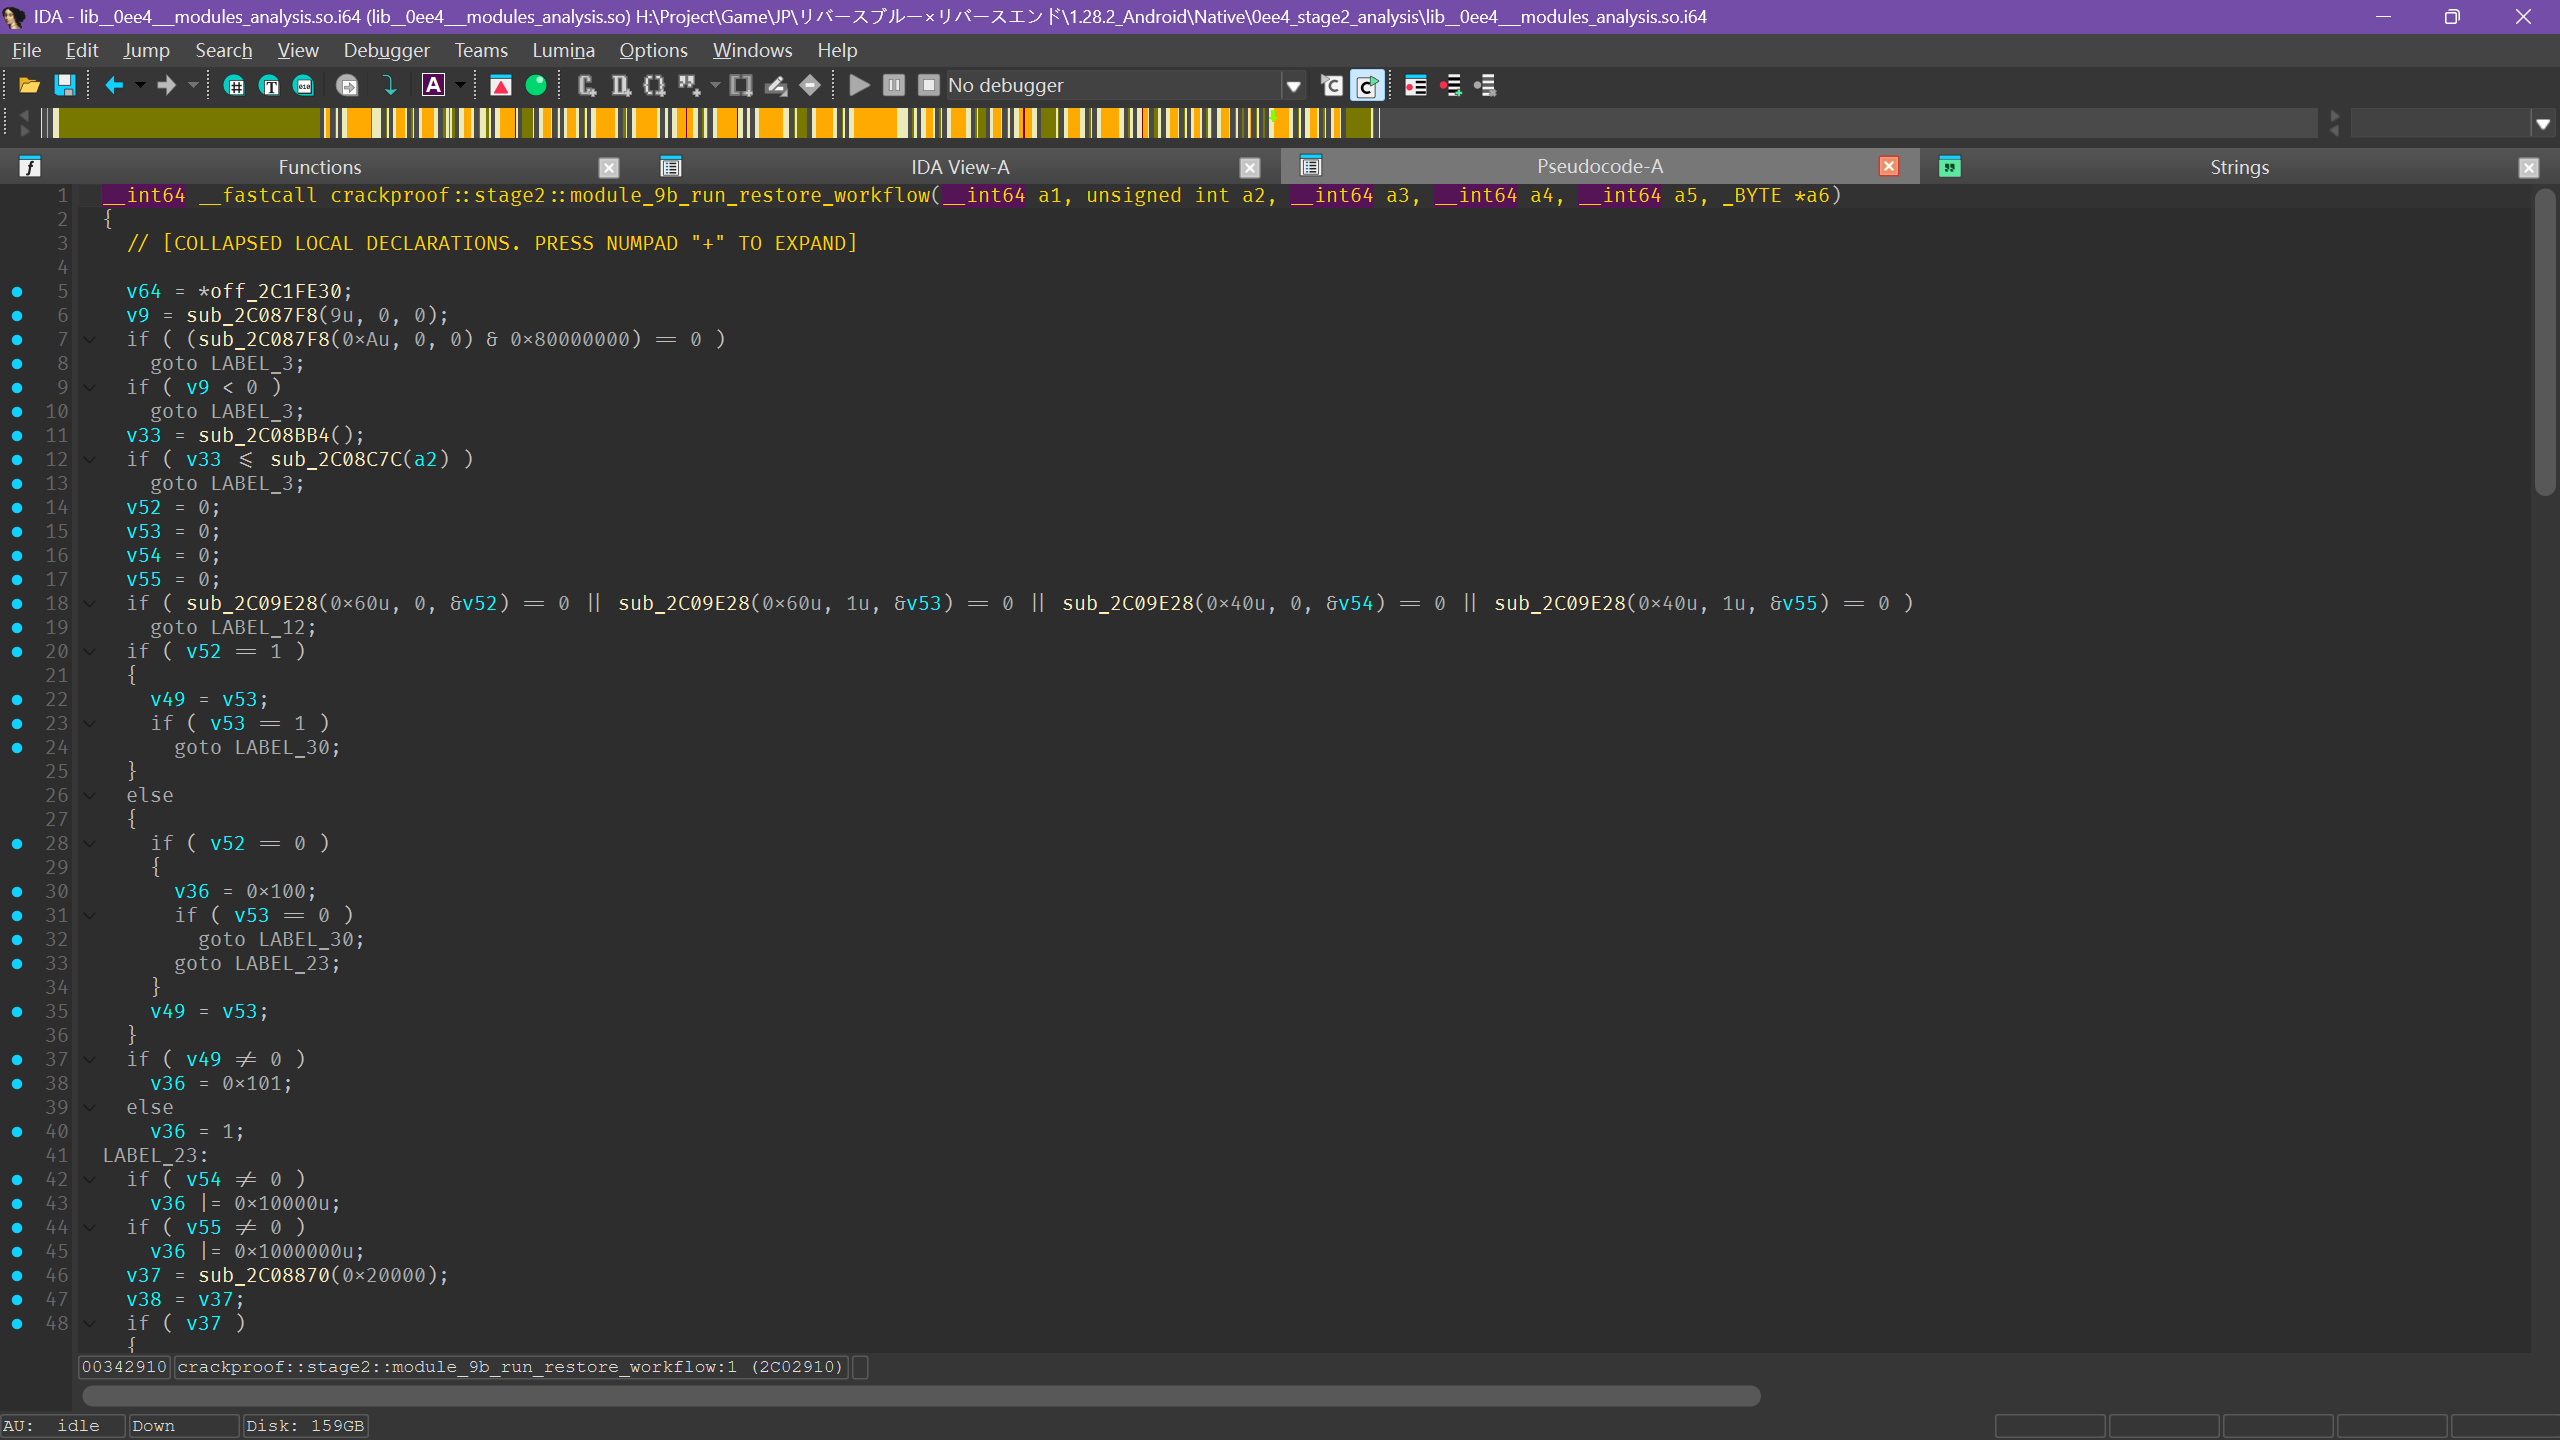Open the breakpoint list icon
Image resolution: width=2560 pixels, height=1440 pixels.
(x=1415, y=86)
